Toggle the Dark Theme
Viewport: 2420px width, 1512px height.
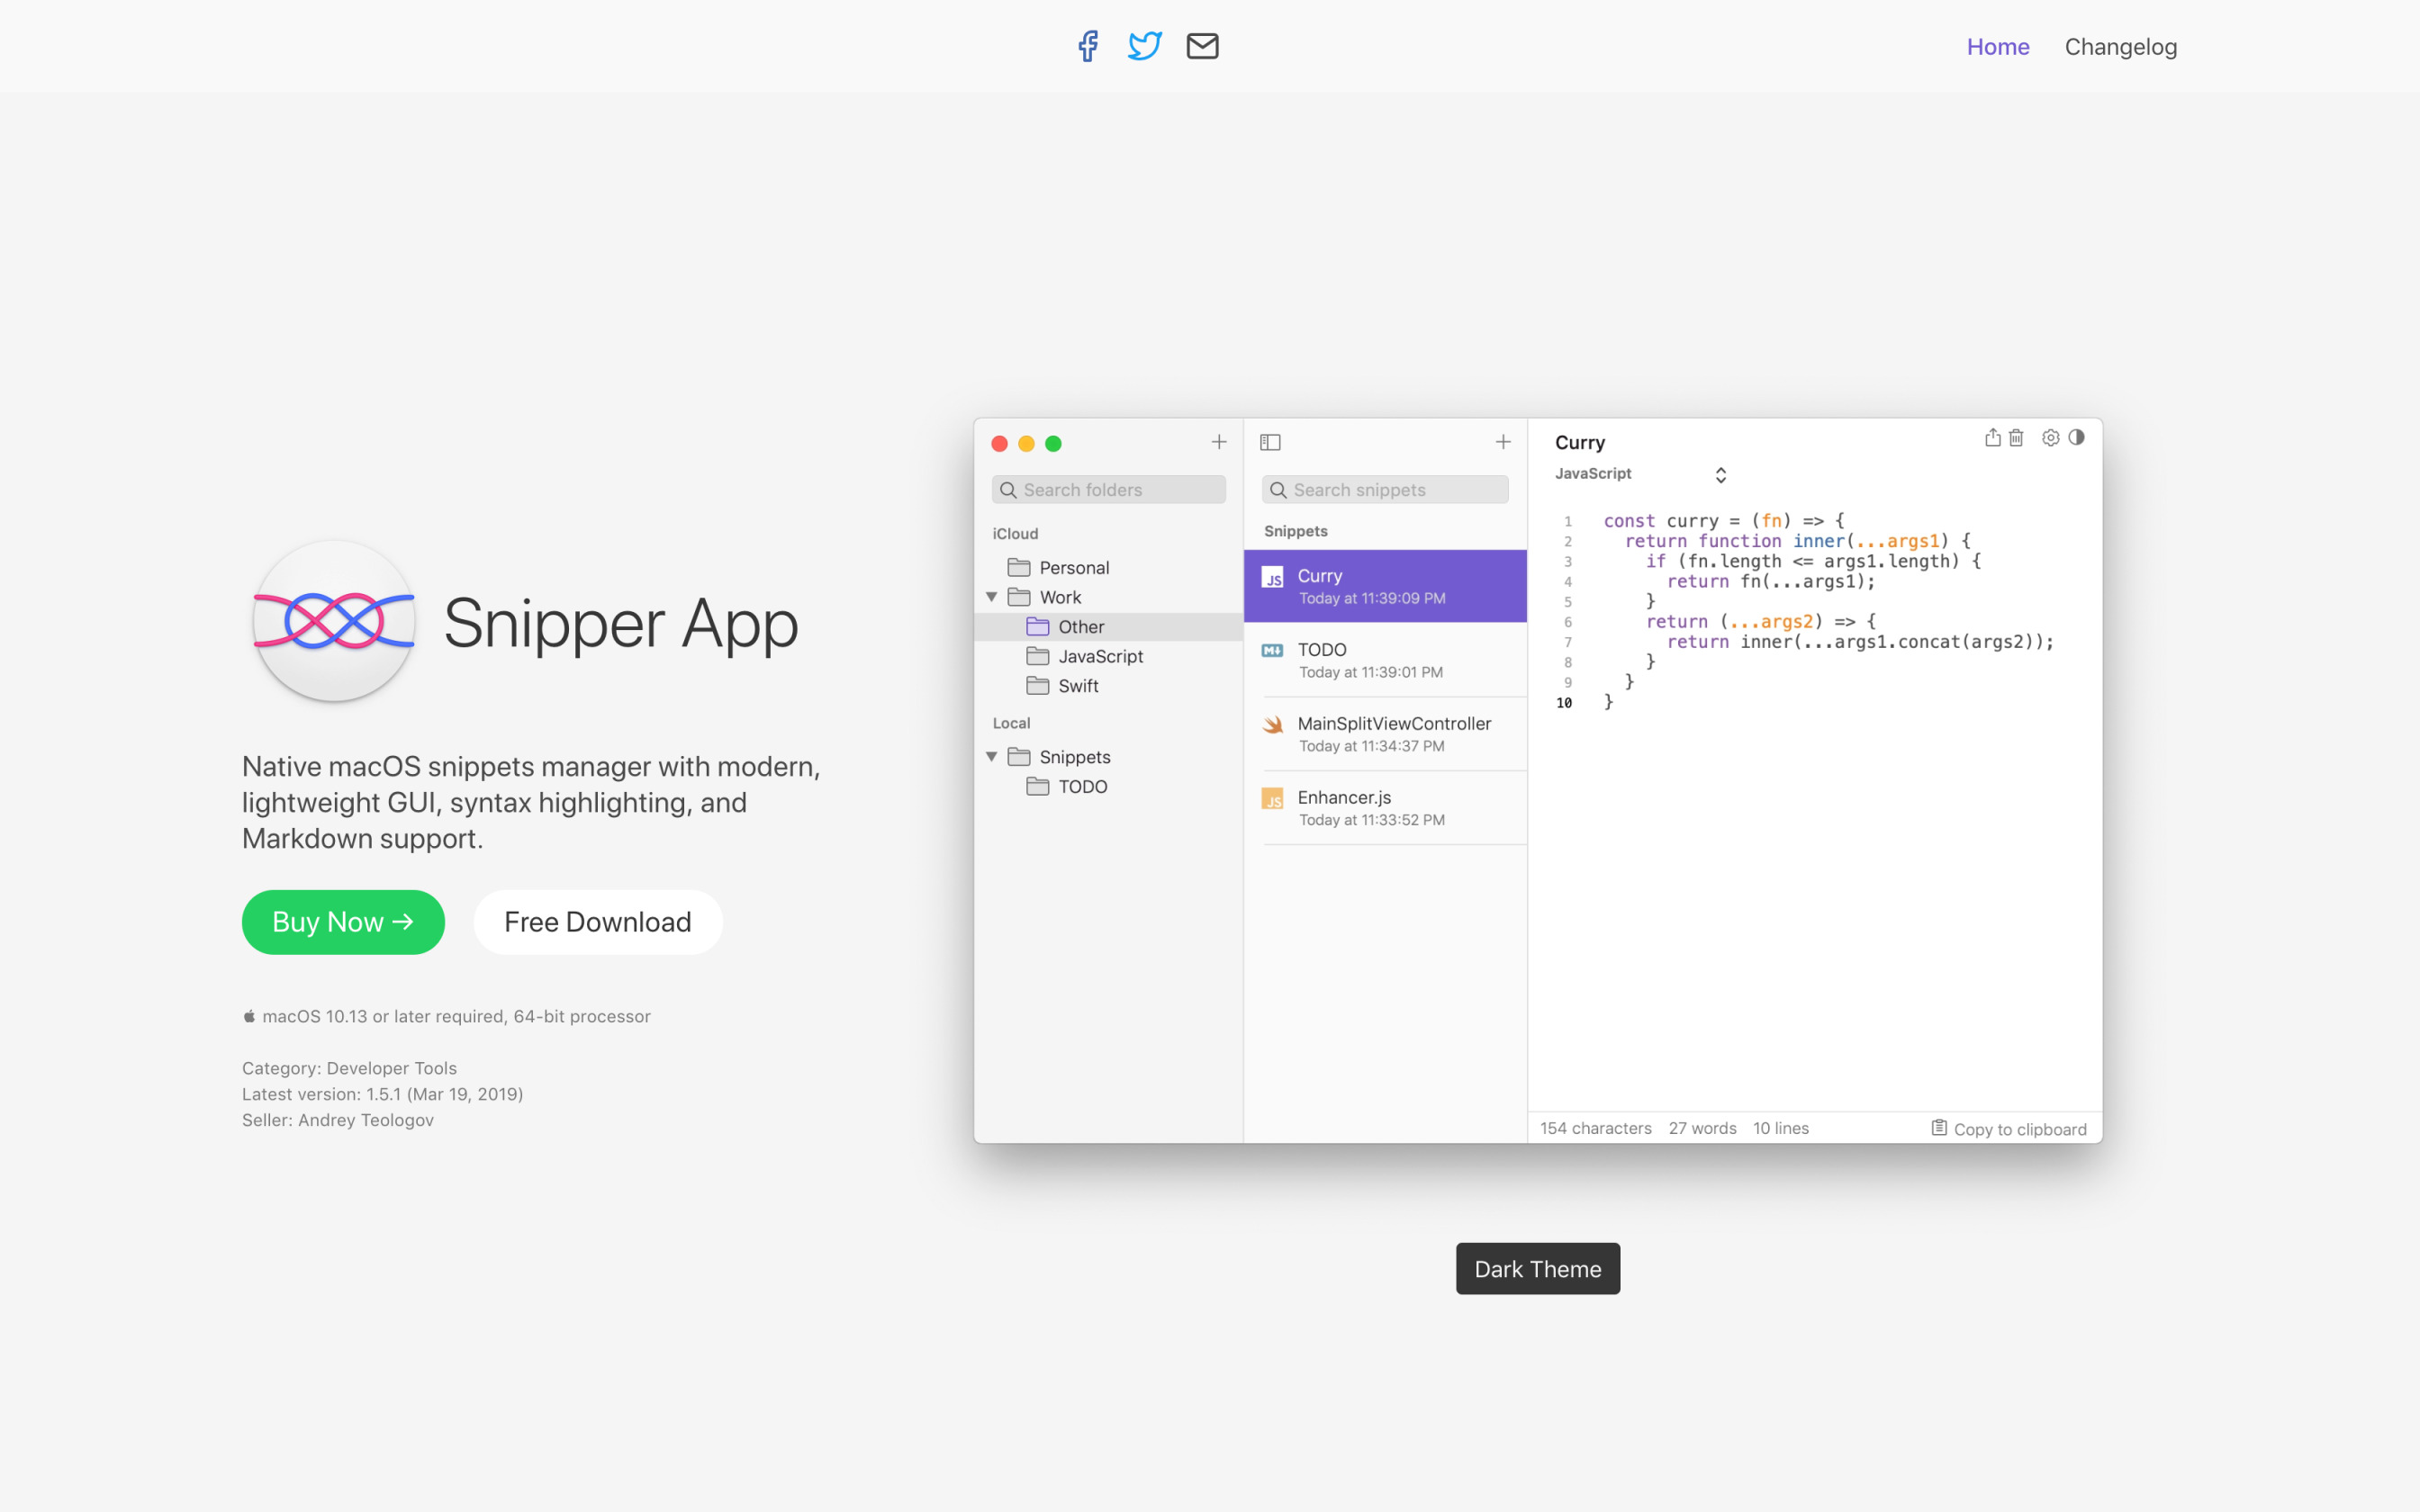click(x=1537, y=1268)
